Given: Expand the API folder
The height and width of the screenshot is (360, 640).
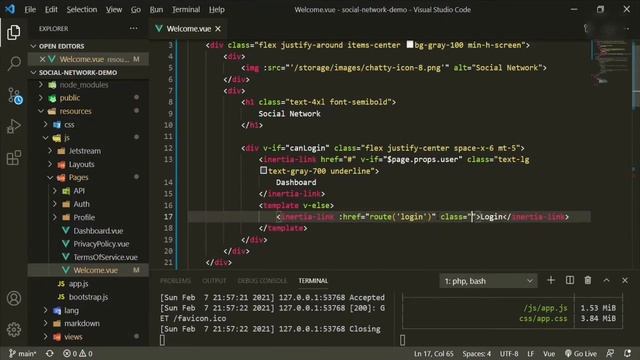Looking at the screenshot, I should 55,191.
